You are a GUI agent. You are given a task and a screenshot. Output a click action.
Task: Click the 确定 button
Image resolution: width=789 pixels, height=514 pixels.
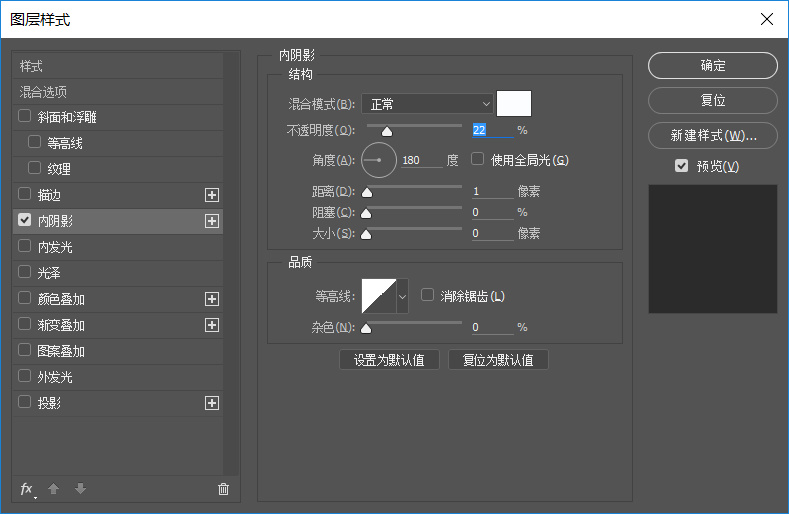712,66
